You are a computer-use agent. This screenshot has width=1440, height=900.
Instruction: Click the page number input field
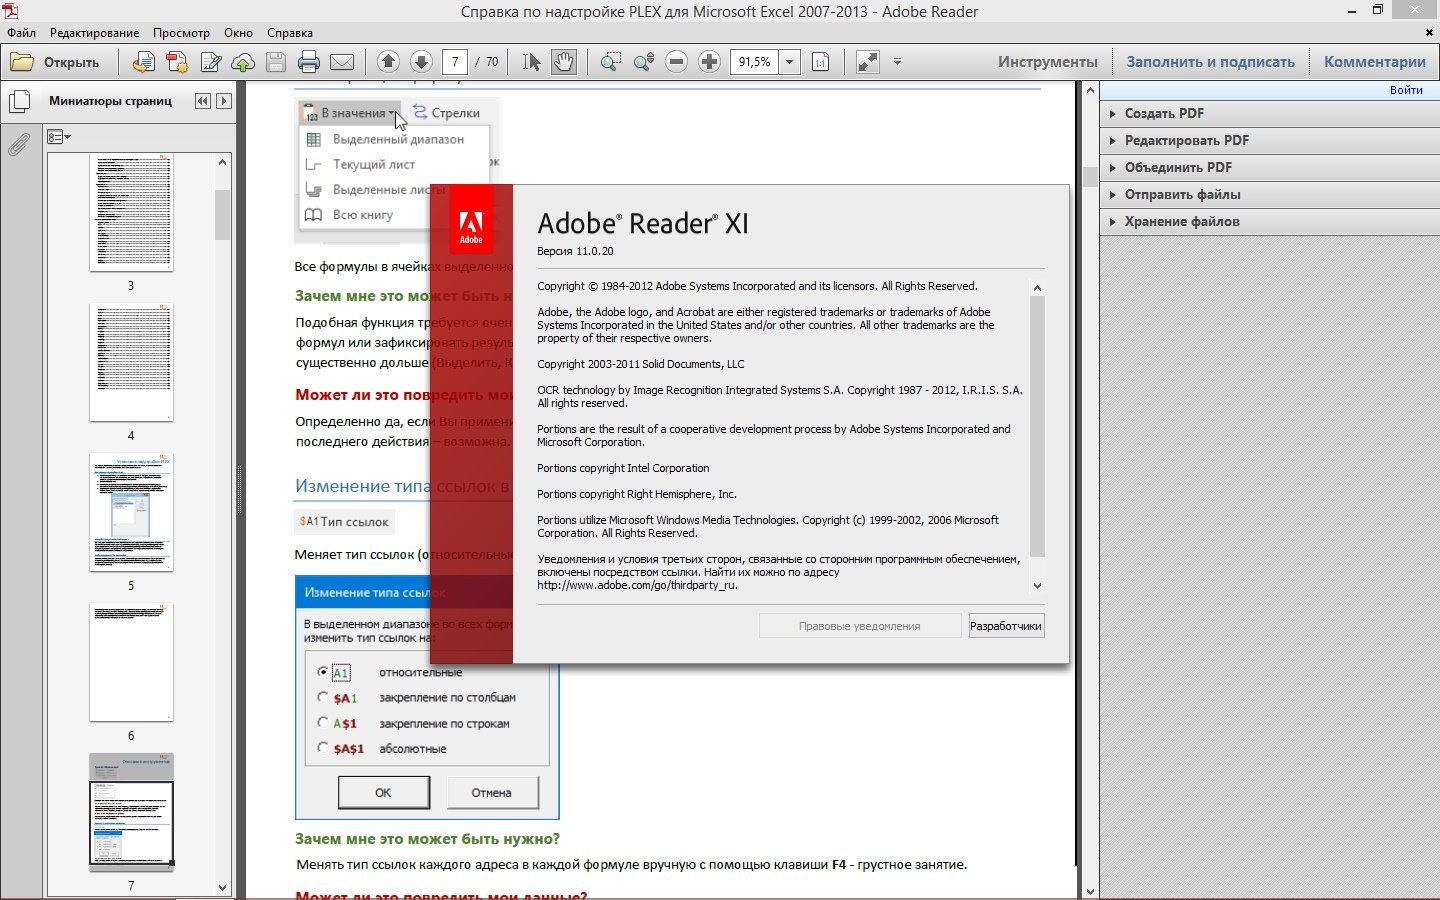pos(455,62)
